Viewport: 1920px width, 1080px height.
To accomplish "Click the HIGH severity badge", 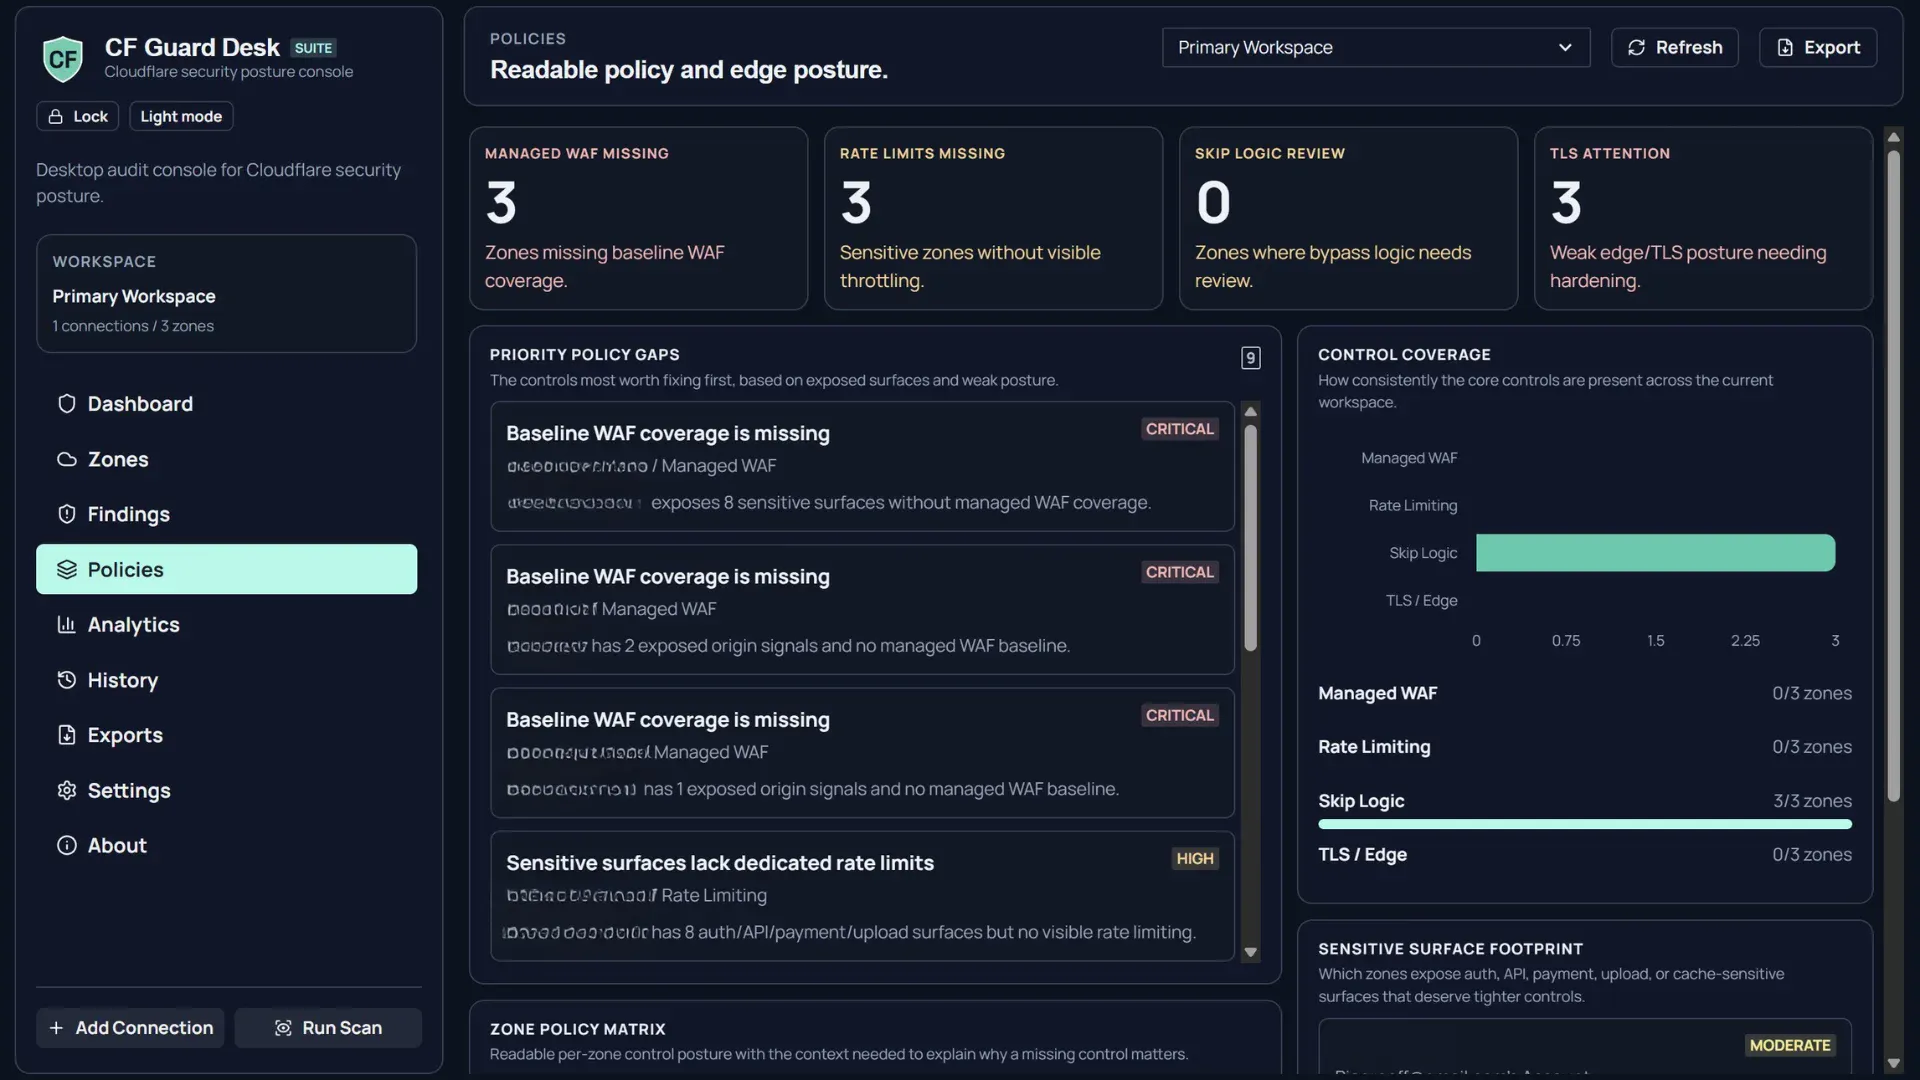I will [1195, 859].
